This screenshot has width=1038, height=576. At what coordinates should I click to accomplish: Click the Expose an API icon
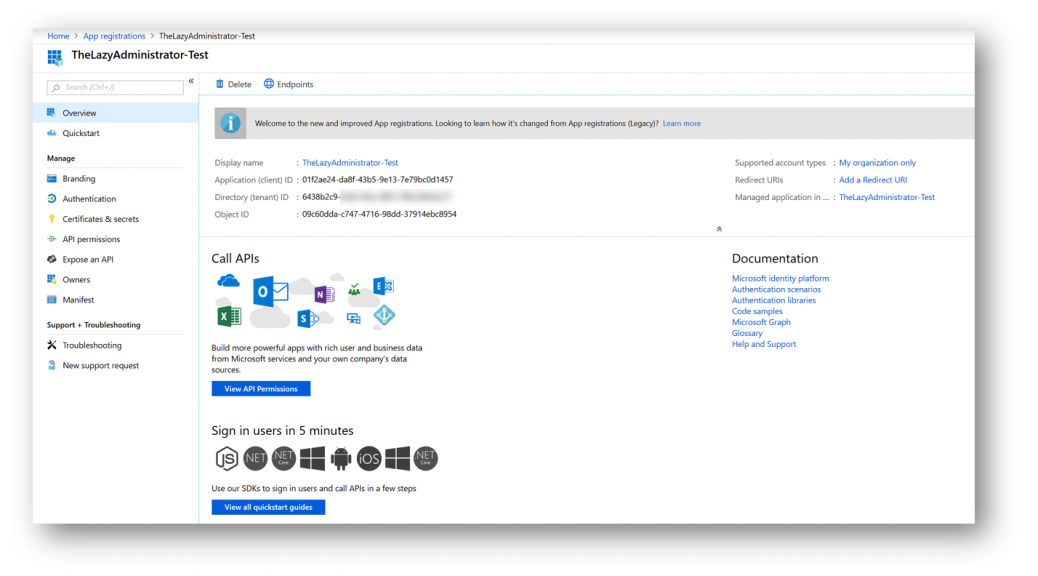(51, 260)
